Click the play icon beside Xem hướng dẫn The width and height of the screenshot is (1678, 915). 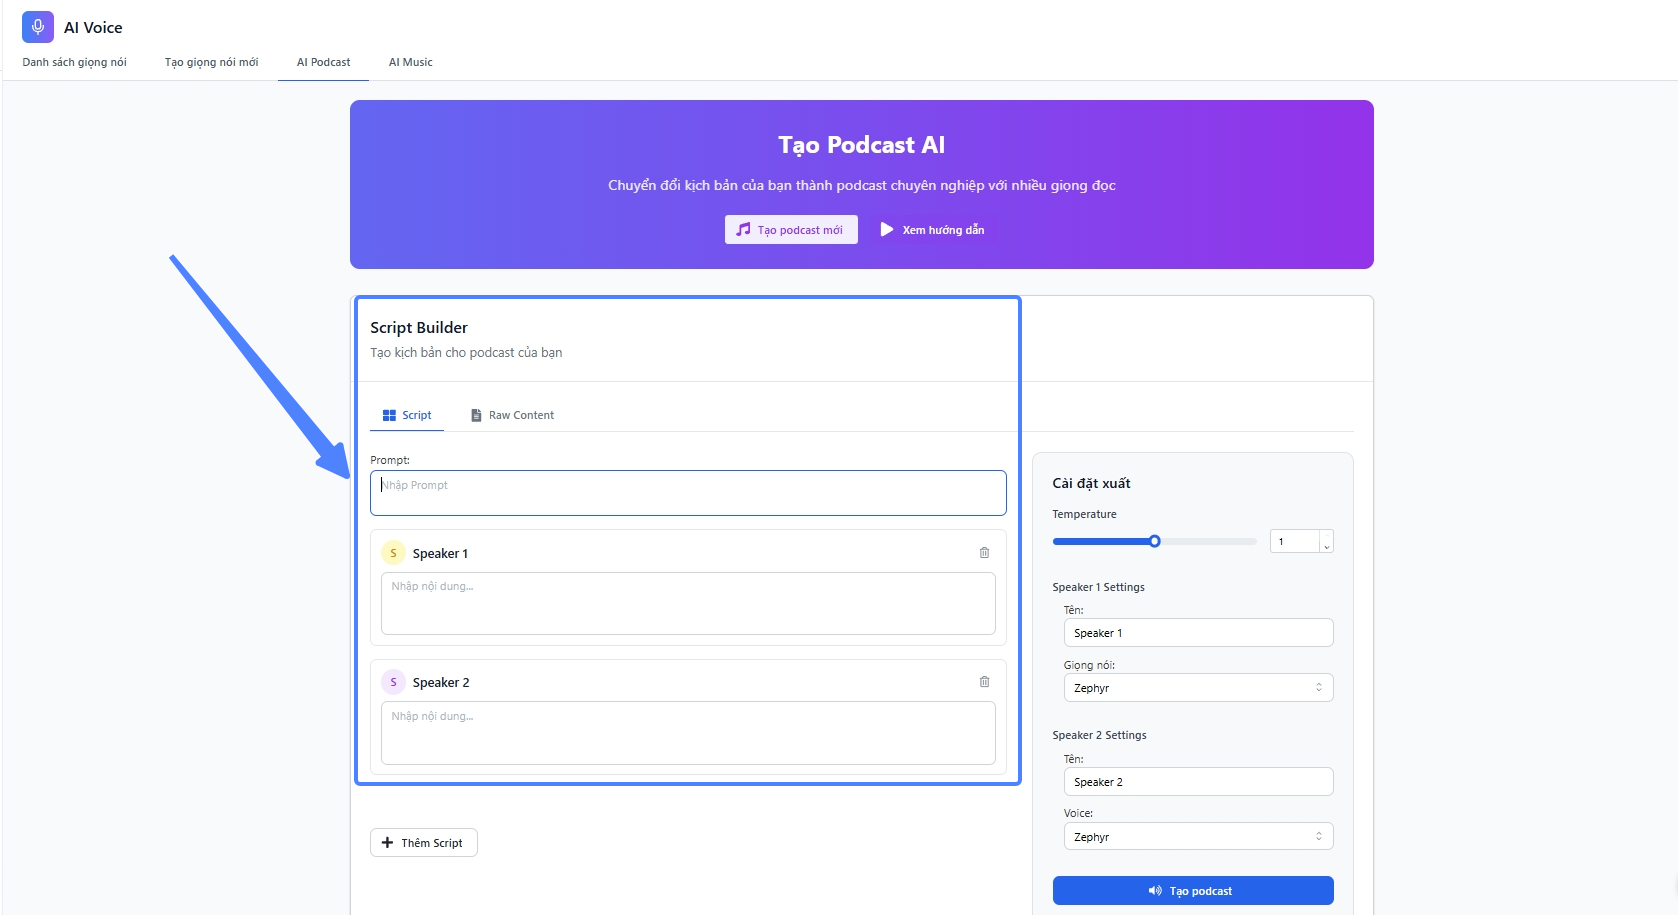click(886, 230)
